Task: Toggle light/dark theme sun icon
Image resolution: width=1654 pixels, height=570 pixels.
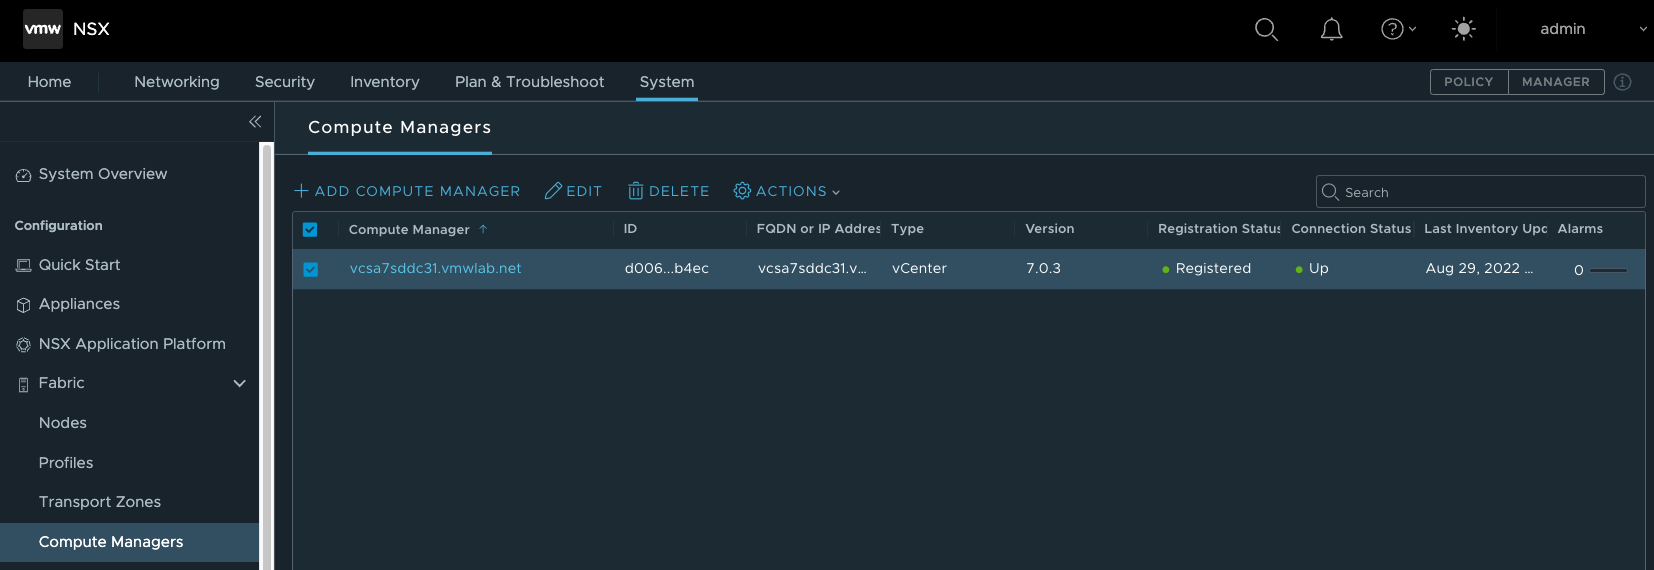Action: pos(1463,29)
